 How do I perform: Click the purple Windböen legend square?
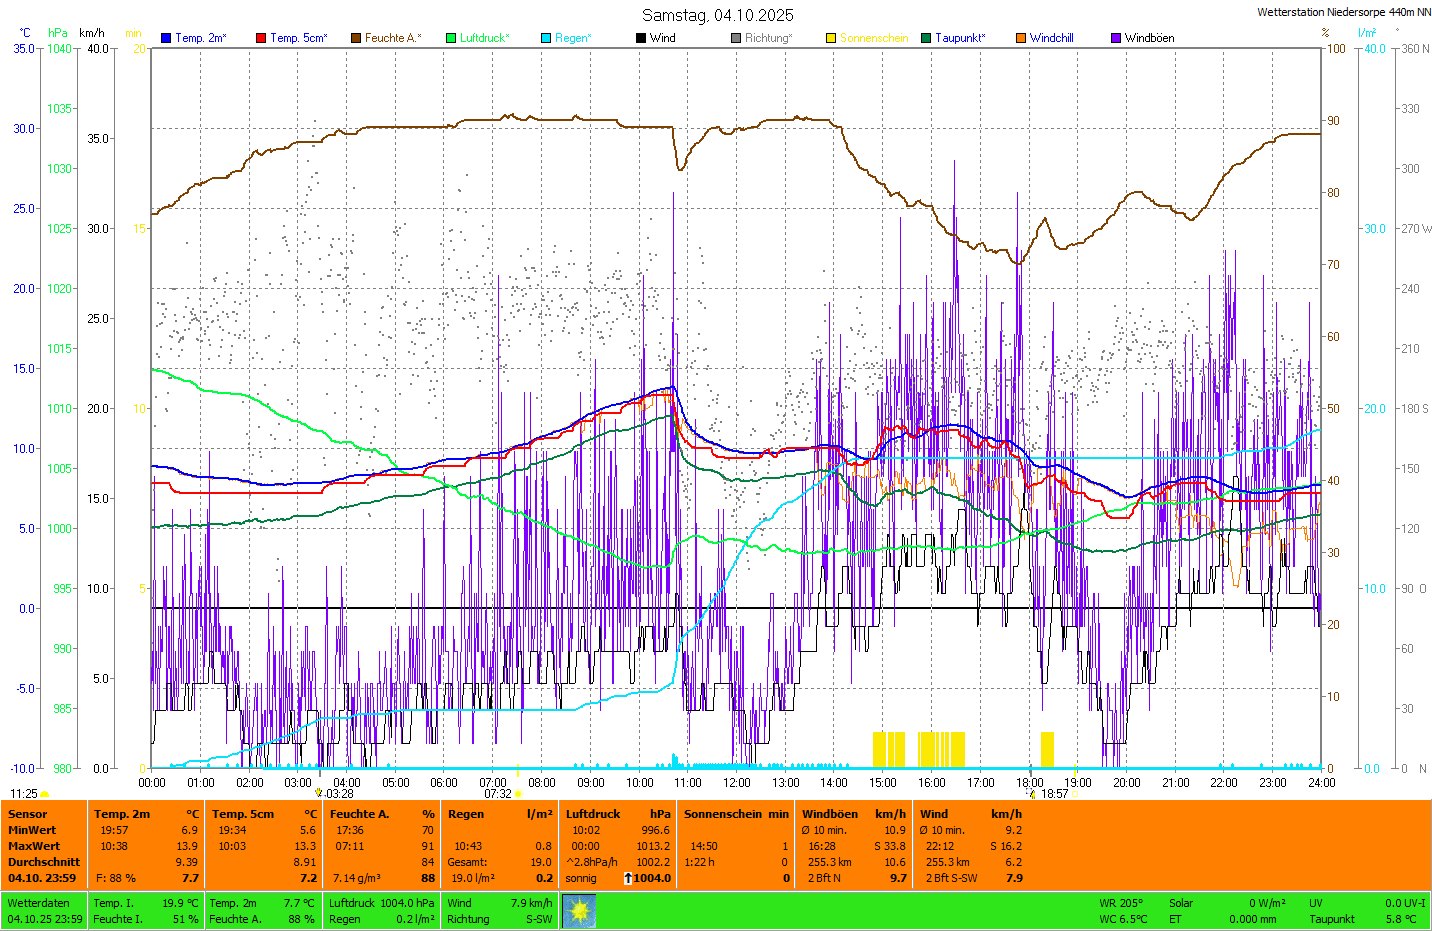click(1116, 38)
